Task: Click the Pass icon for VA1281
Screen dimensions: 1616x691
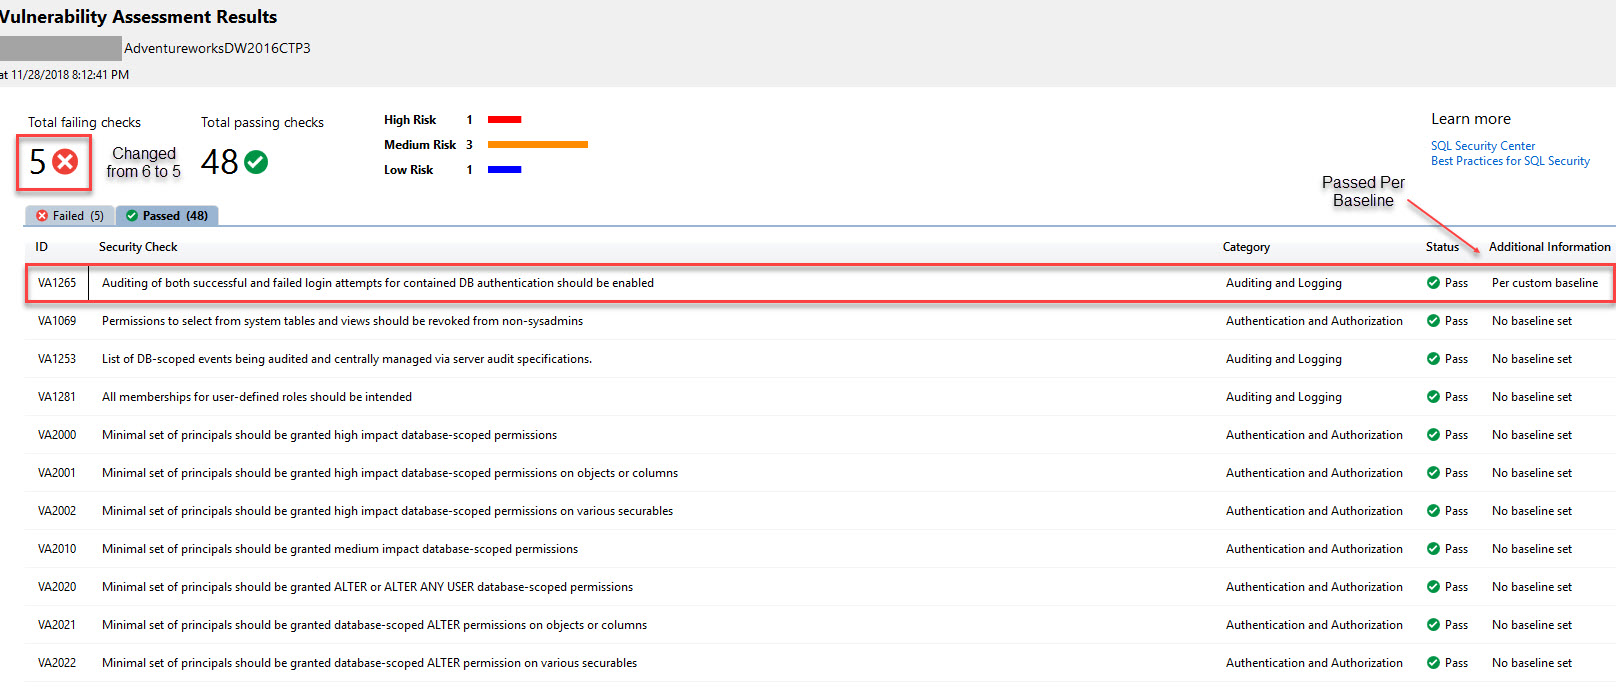Action: pyautogui.click(x=1433, y=397)
